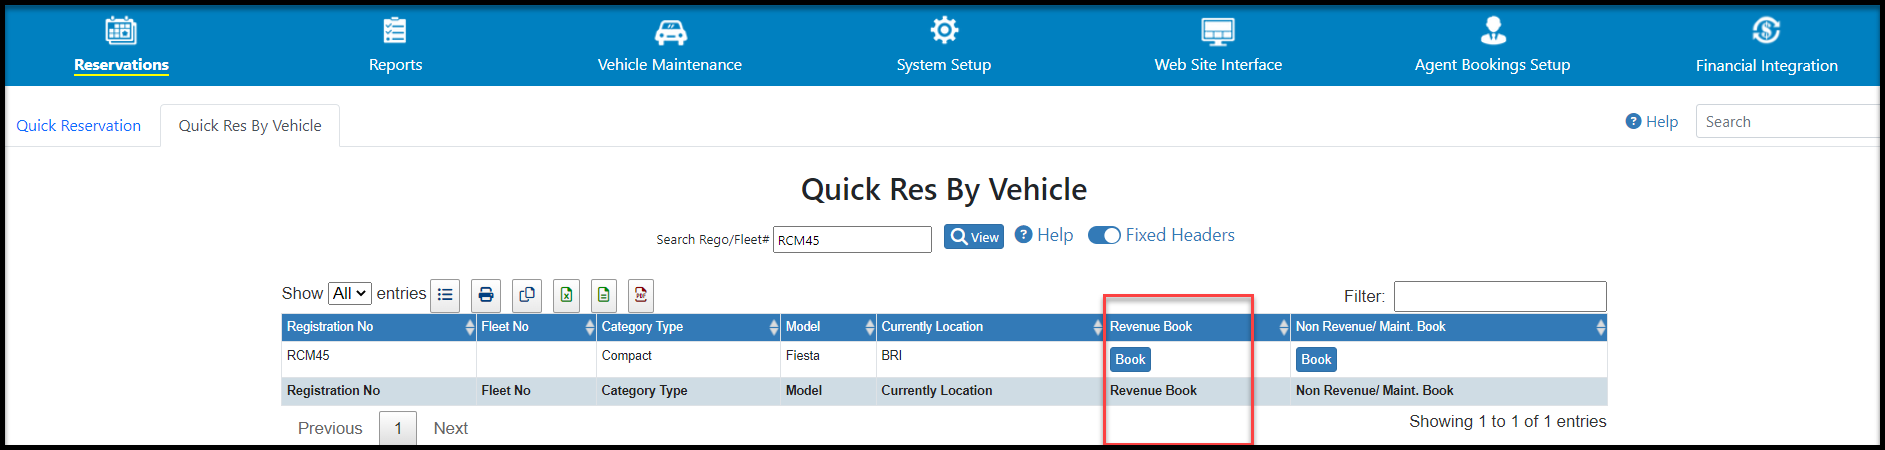Open System Setup gear icon
This screenshot has width=1885, height=450.
click(944, 30)
